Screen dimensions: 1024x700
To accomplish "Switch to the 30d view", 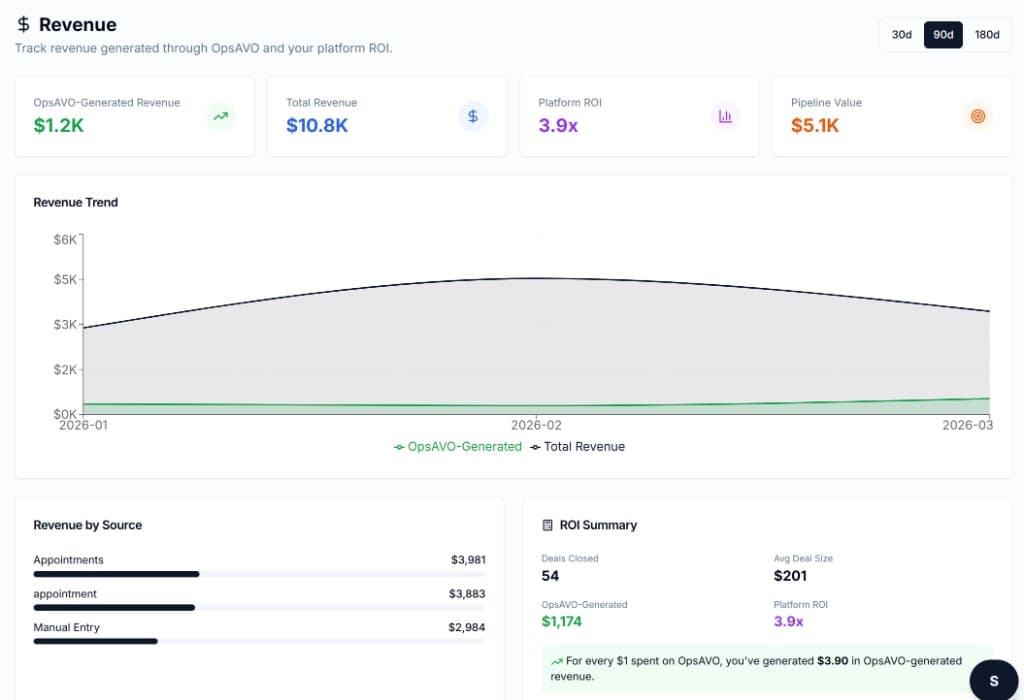I will [900, 34].
